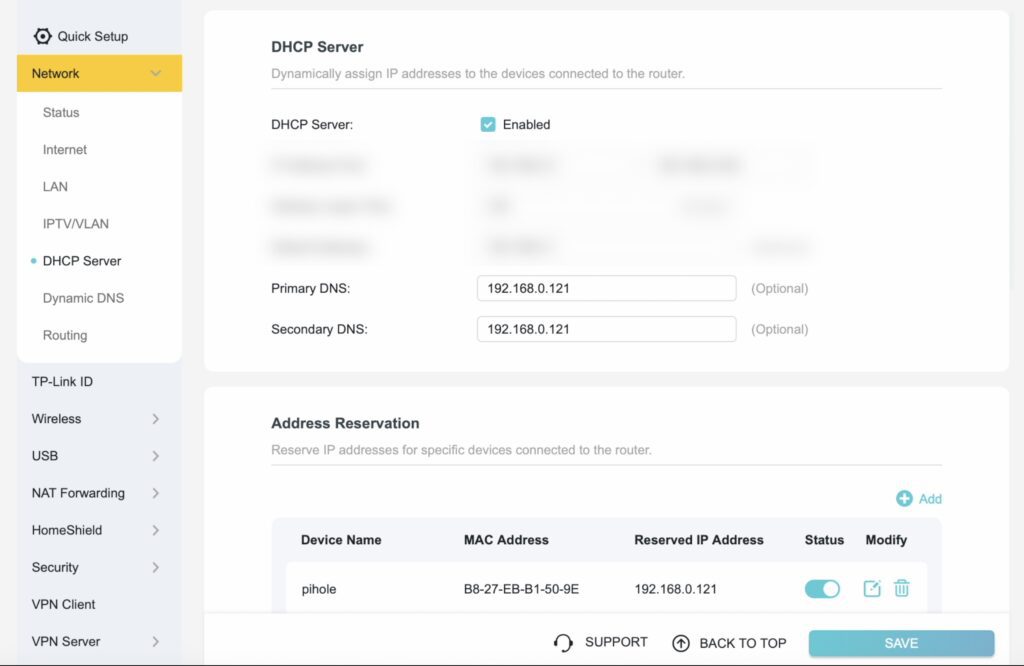
Task: Click the Primary DNS input field
Action: tap(606, 288)
